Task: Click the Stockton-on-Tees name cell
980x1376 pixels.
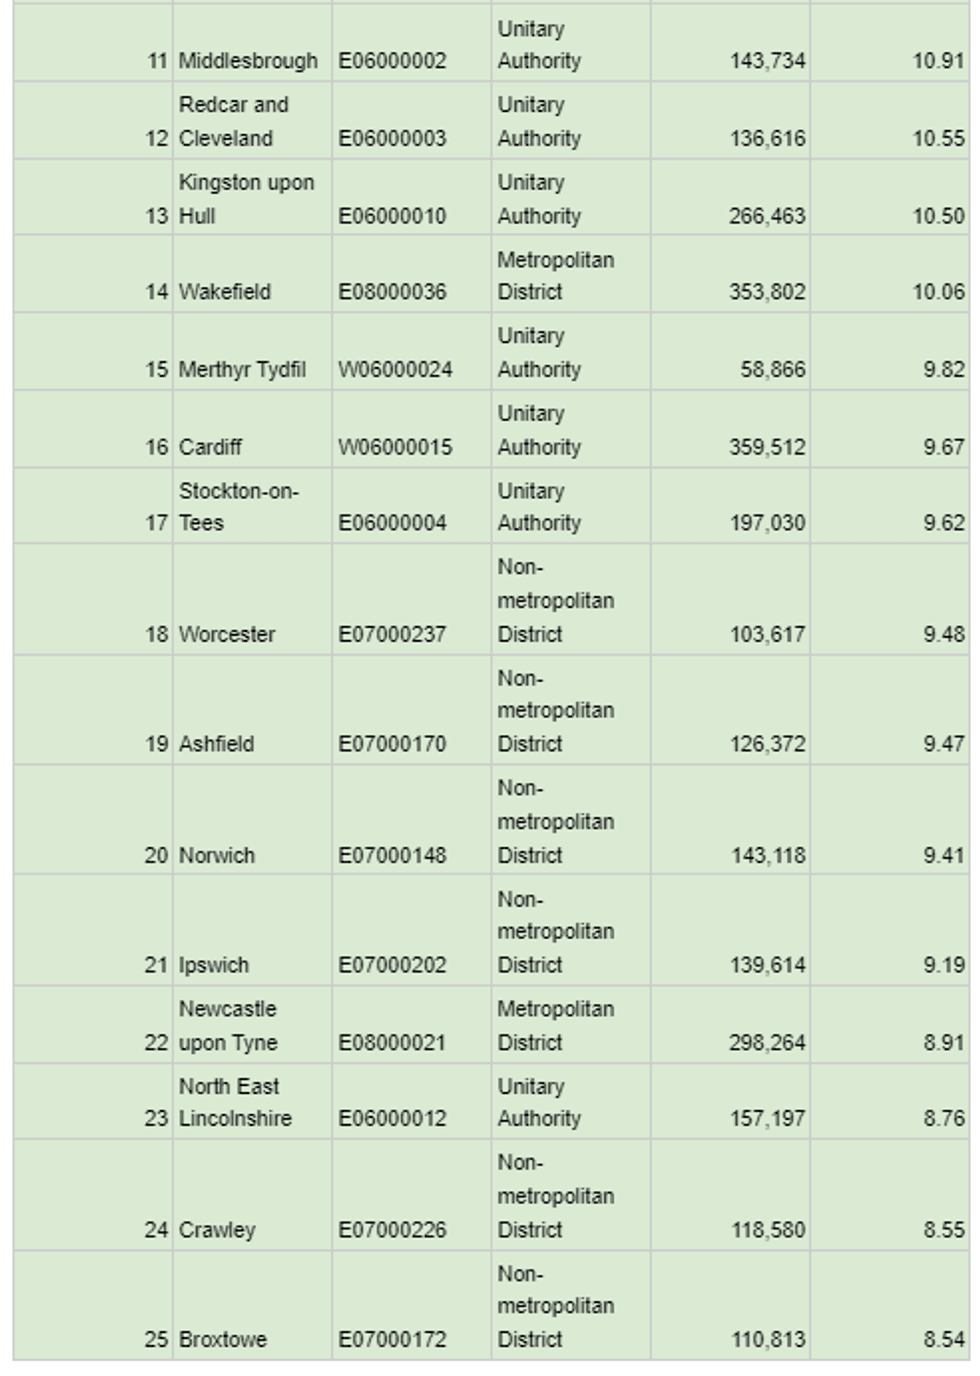Action: [238, 507]
